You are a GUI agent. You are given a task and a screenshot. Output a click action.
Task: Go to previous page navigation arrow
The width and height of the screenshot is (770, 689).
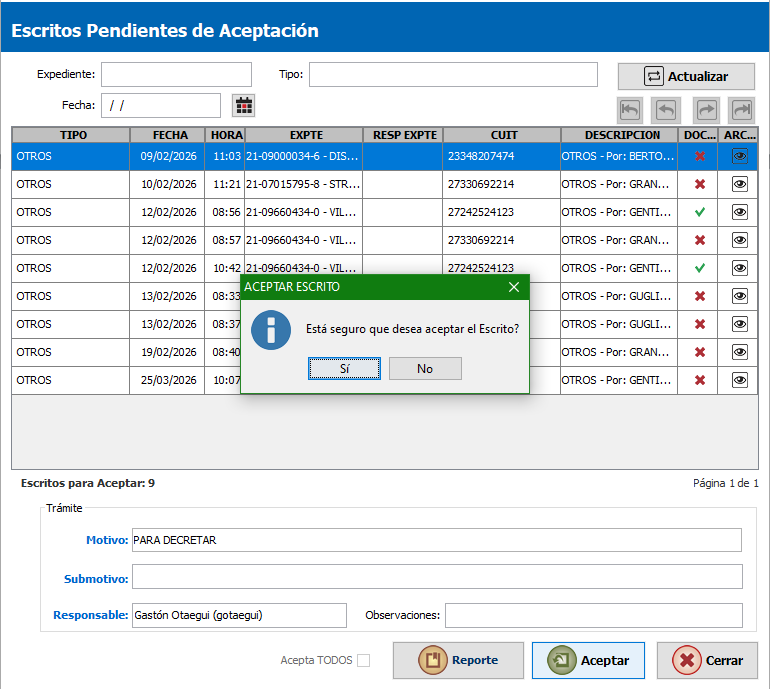click(666, 110)
